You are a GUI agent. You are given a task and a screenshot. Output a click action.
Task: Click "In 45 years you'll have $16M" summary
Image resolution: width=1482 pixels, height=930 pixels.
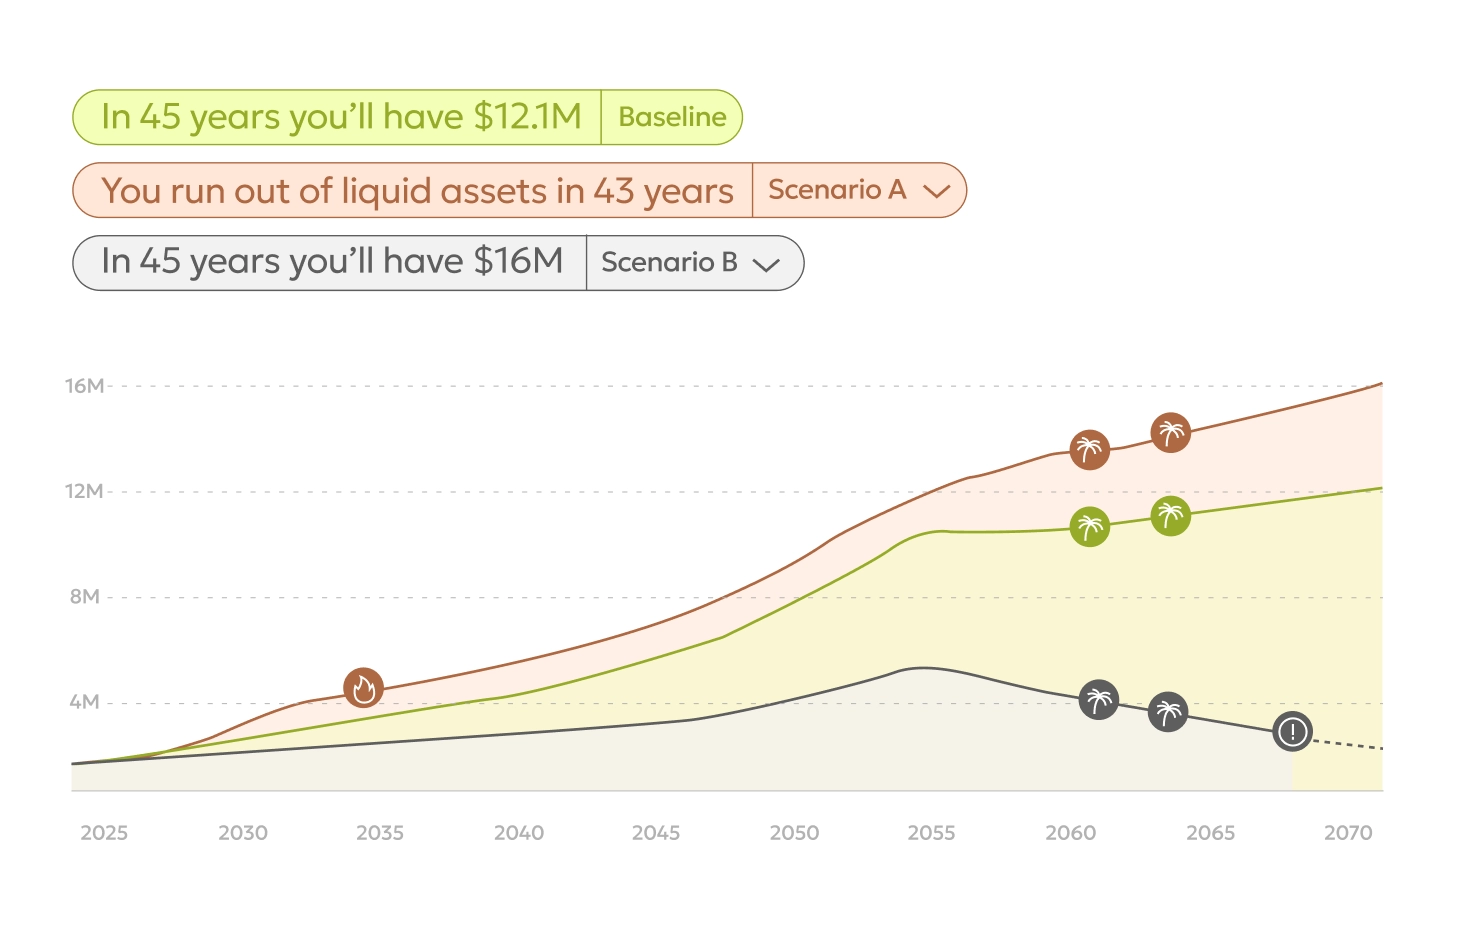coord(332,262)
